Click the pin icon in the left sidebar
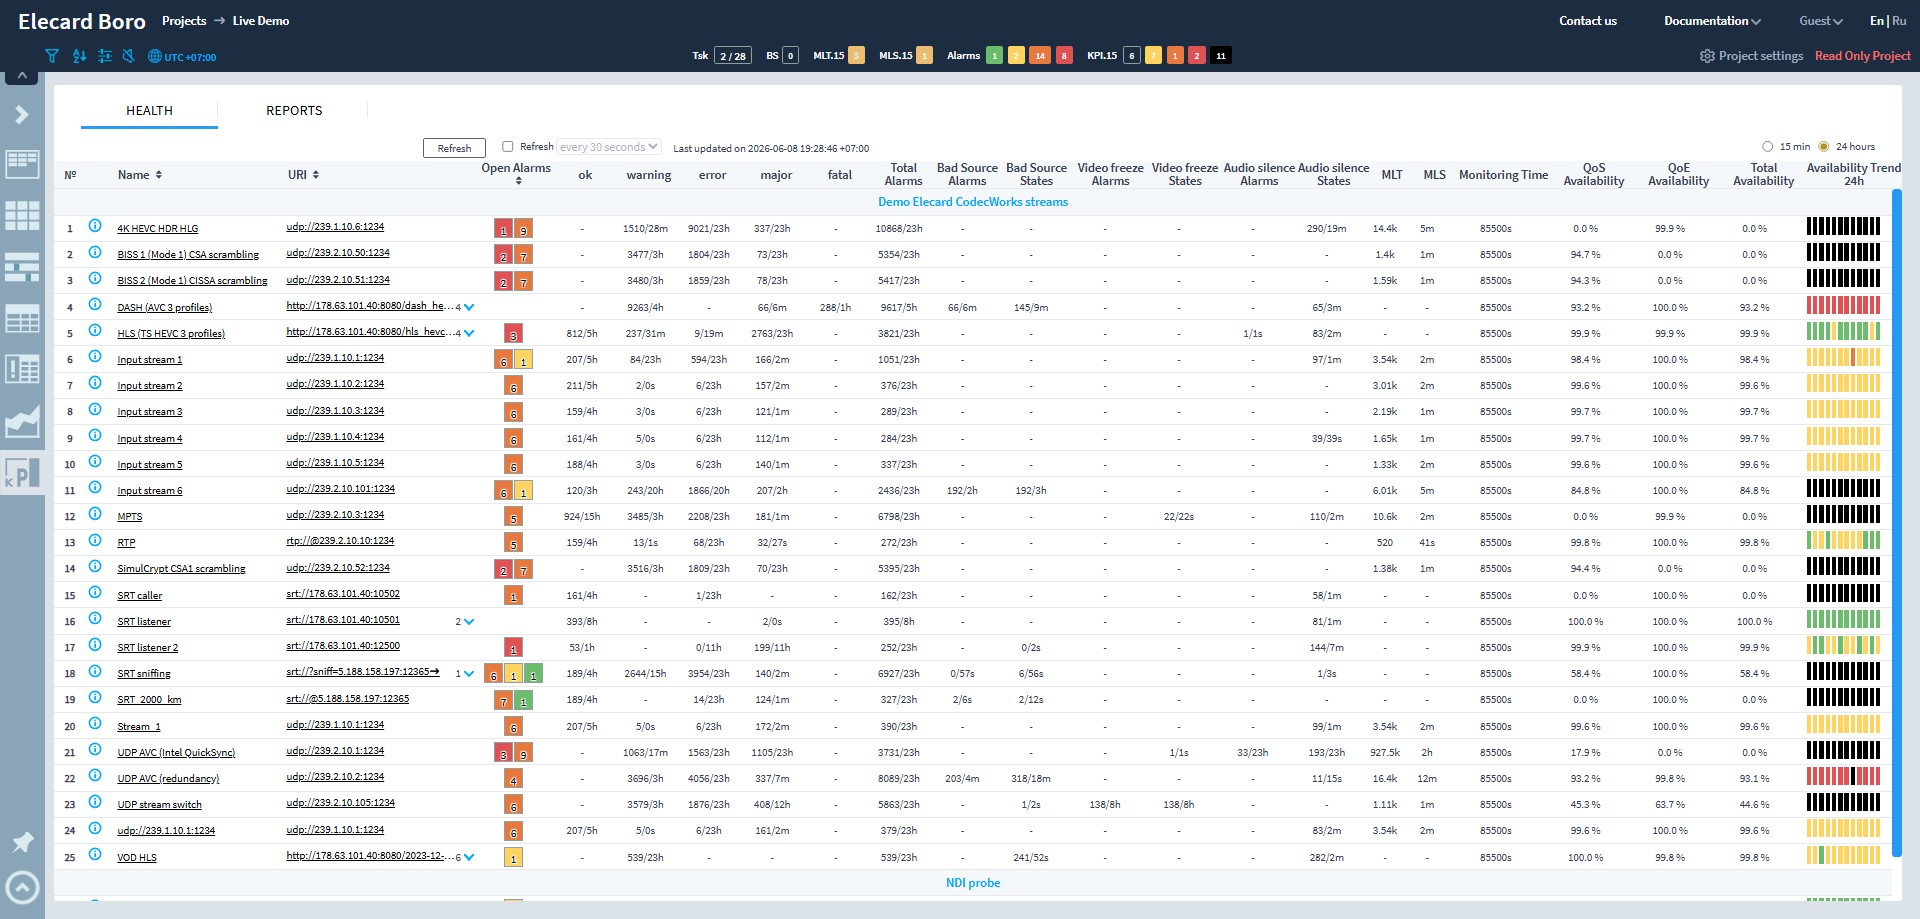This screenshot has height=919, width=1920. pos(22,842)
